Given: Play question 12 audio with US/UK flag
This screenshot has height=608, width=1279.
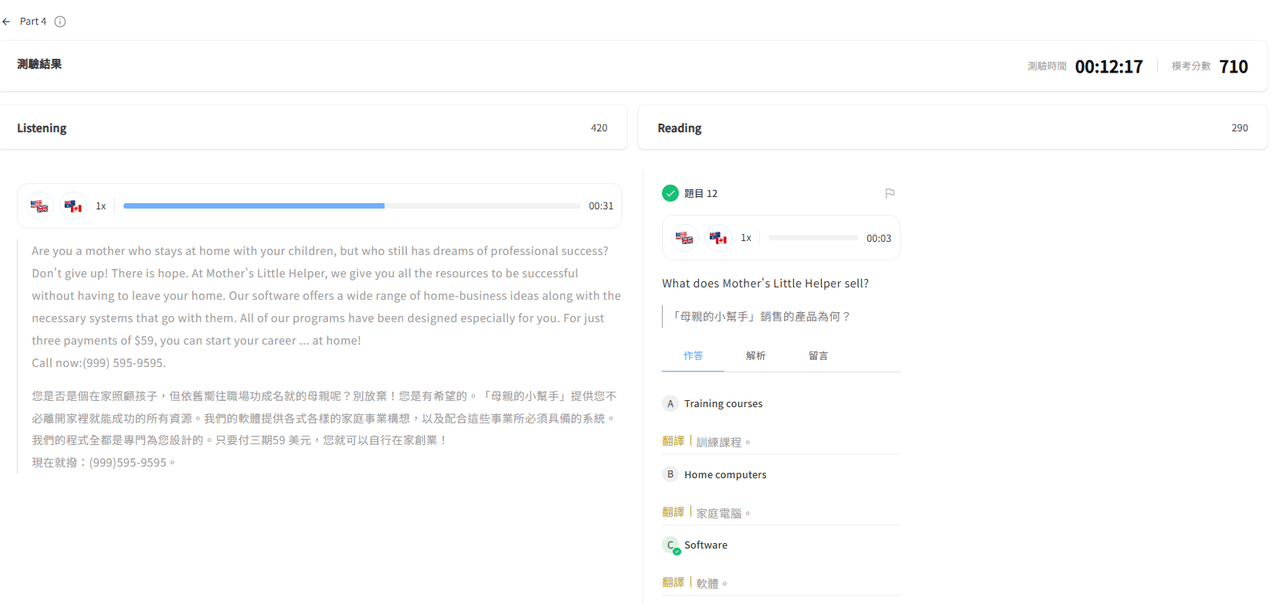Looking at the screenshot, I should 685,238.
